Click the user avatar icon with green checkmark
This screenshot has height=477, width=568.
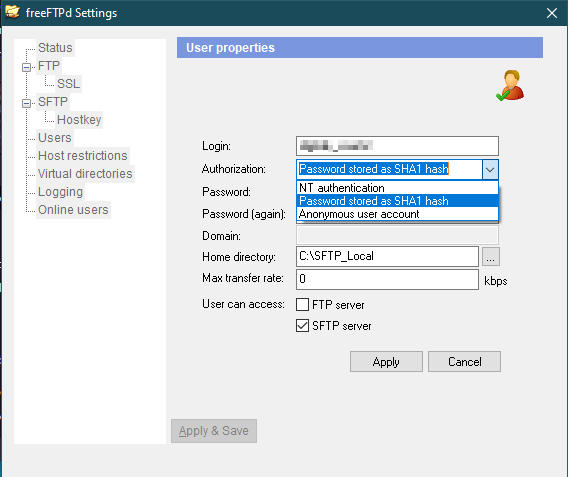pos(510,85)
